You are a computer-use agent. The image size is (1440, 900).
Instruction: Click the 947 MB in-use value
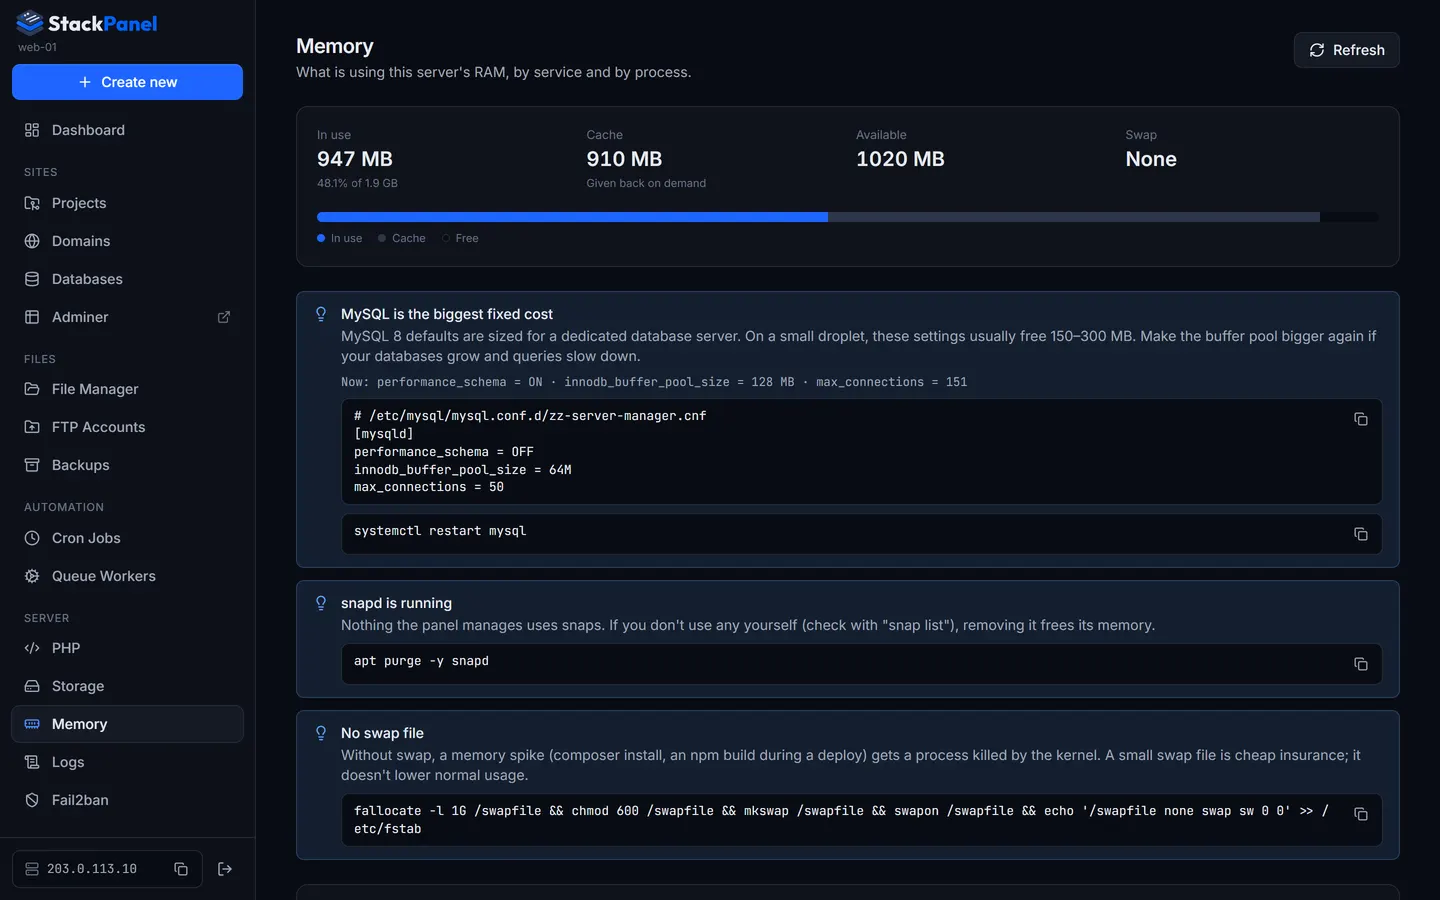coord(355,159)
